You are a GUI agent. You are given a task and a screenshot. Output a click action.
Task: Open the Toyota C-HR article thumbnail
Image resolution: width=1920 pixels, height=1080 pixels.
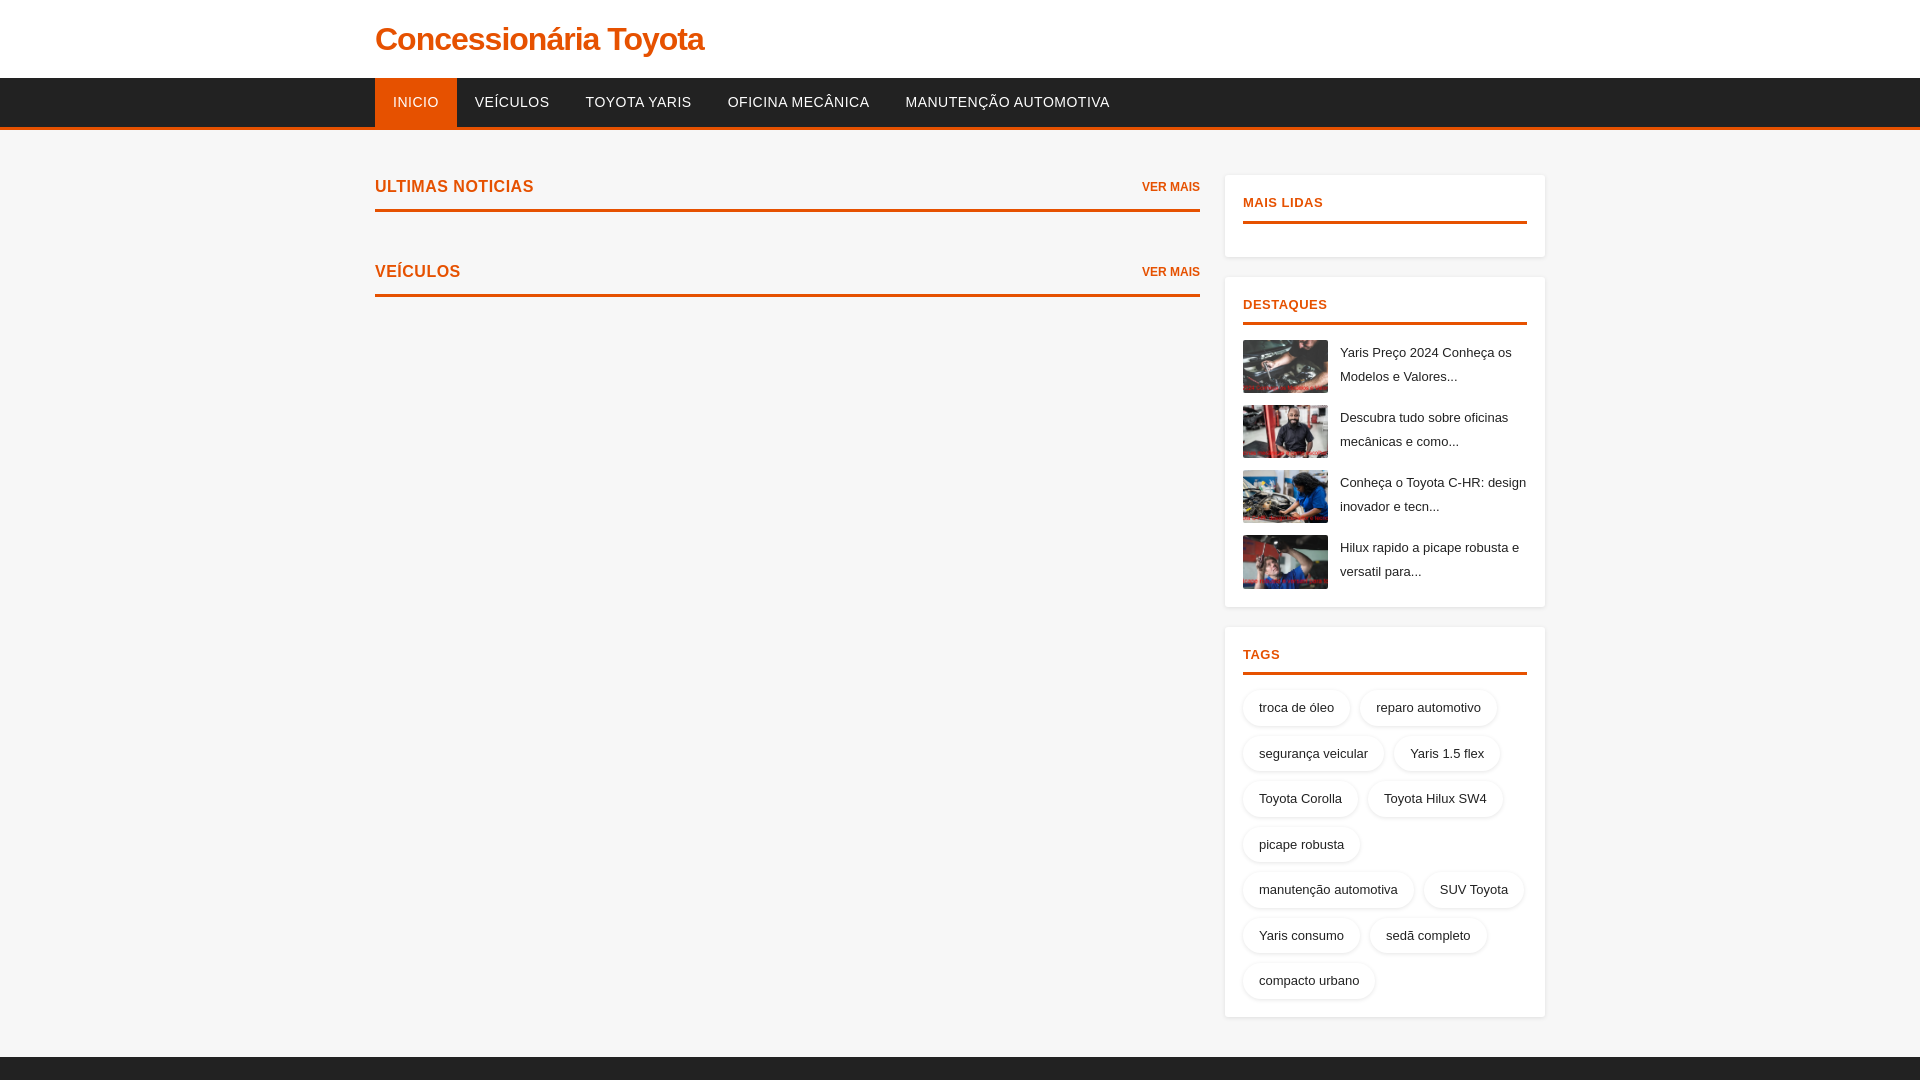1285,496
